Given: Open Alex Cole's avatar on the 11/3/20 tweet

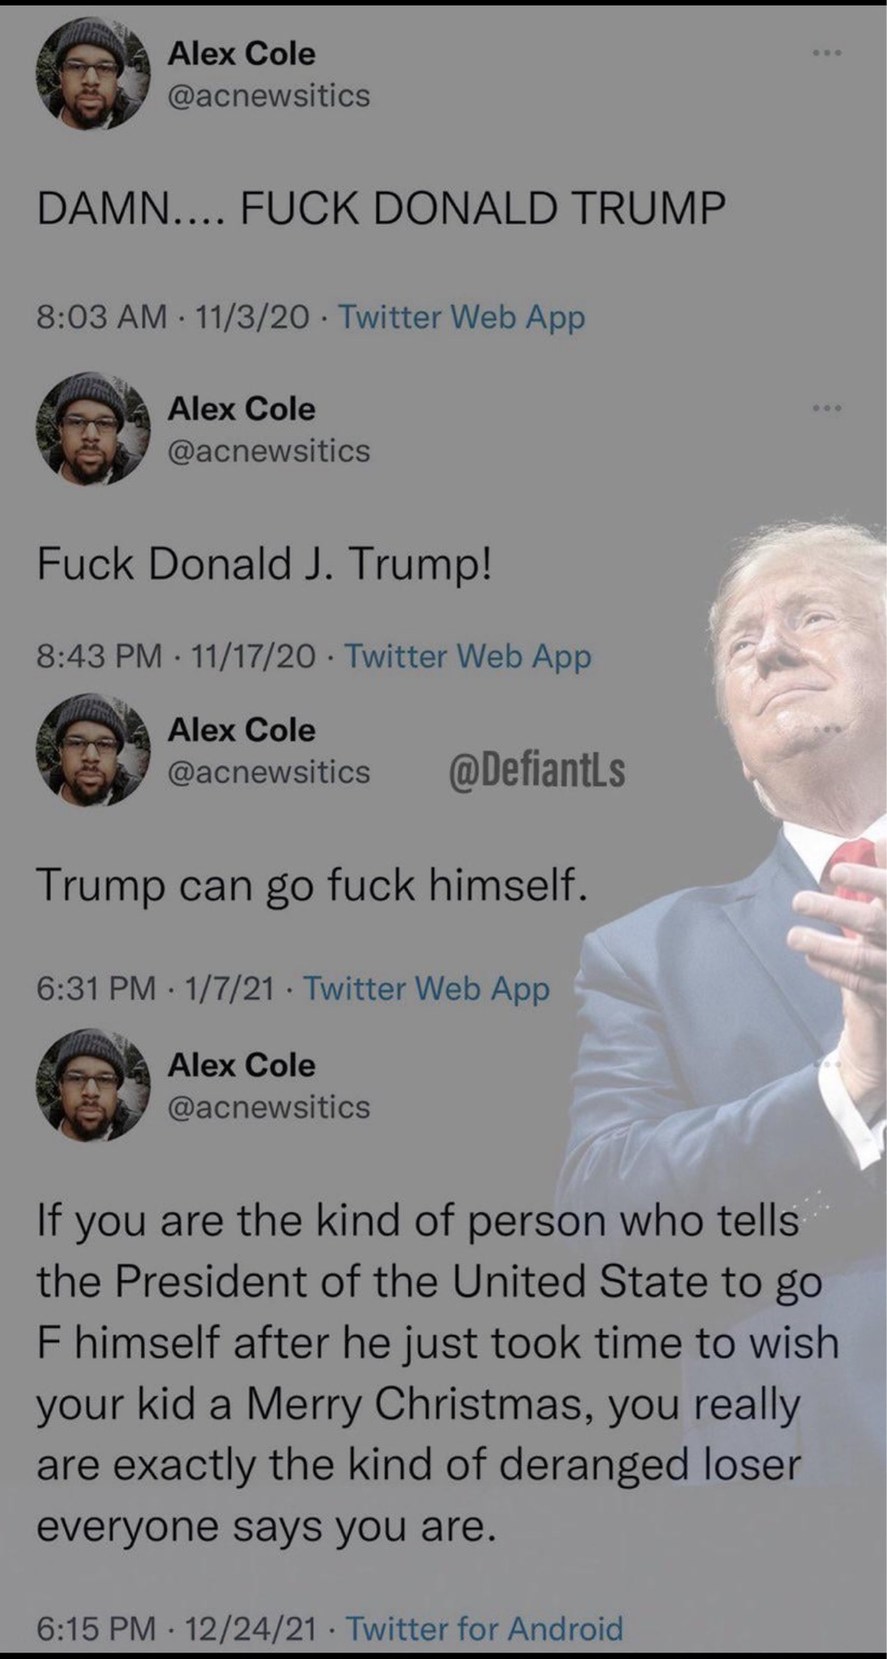Looking at the screenshot, I should (92, 75).
